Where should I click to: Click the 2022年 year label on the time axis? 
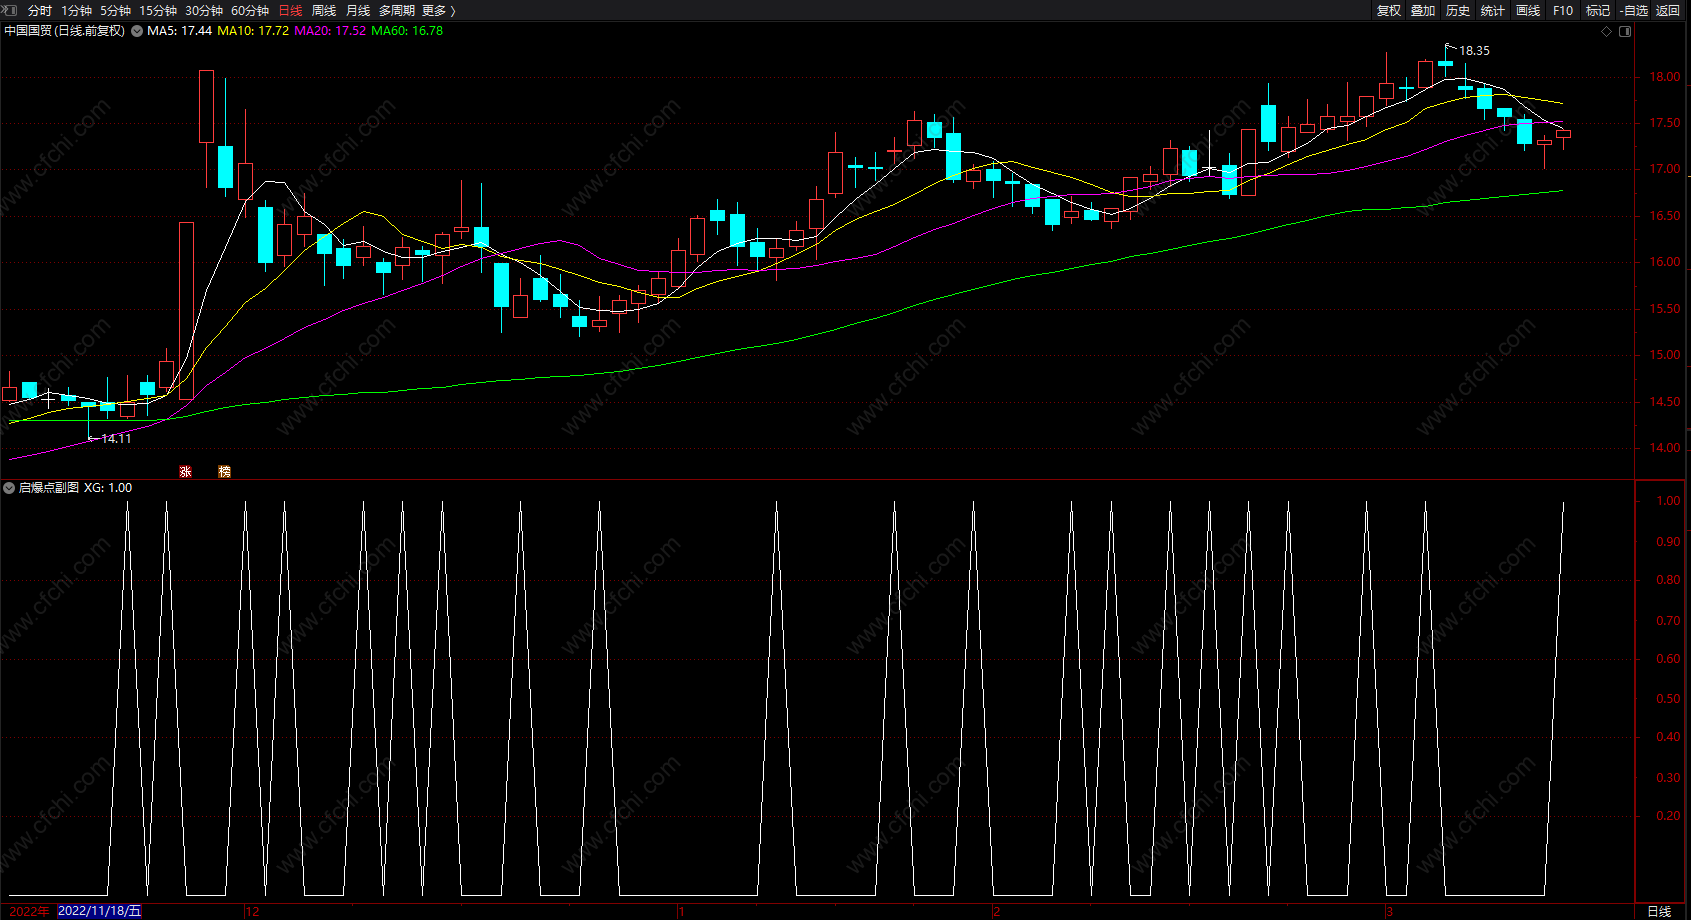(29, 911)
